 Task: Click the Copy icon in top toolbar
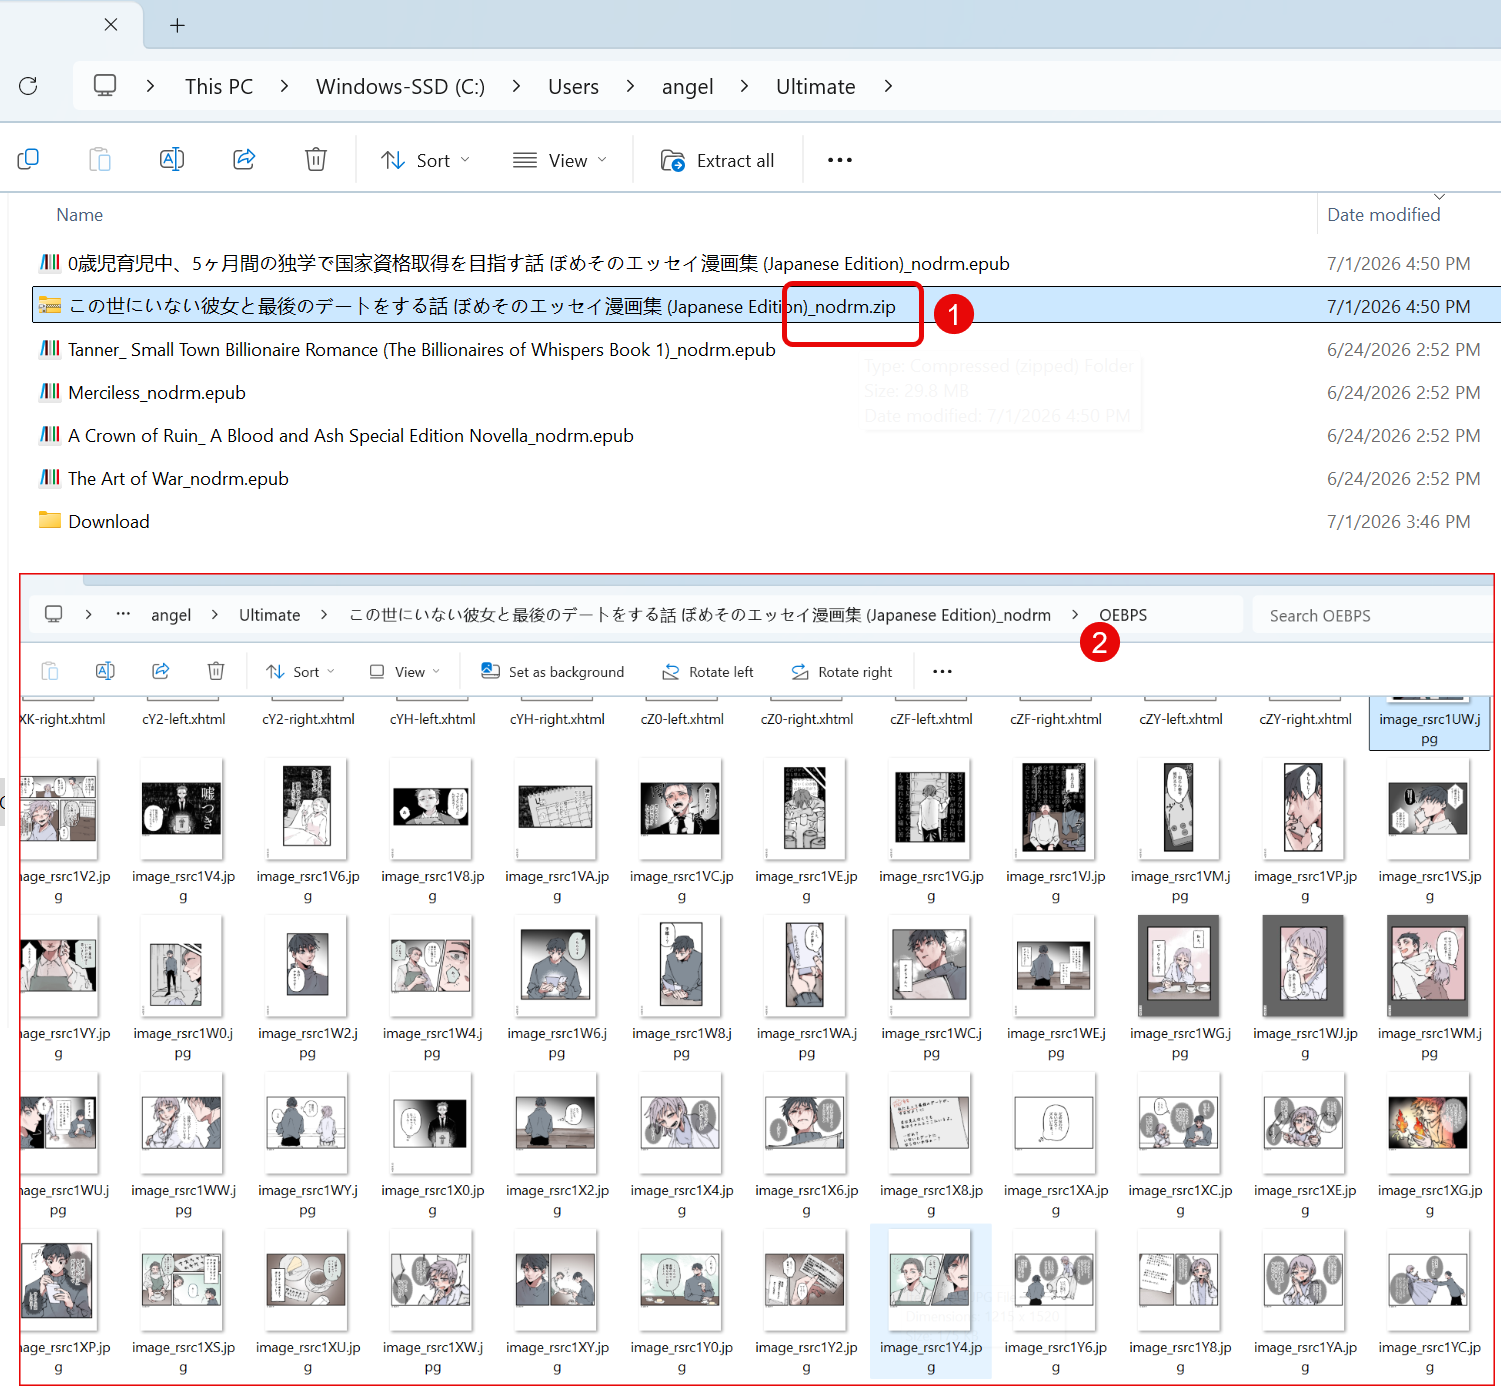coord(28,160)
